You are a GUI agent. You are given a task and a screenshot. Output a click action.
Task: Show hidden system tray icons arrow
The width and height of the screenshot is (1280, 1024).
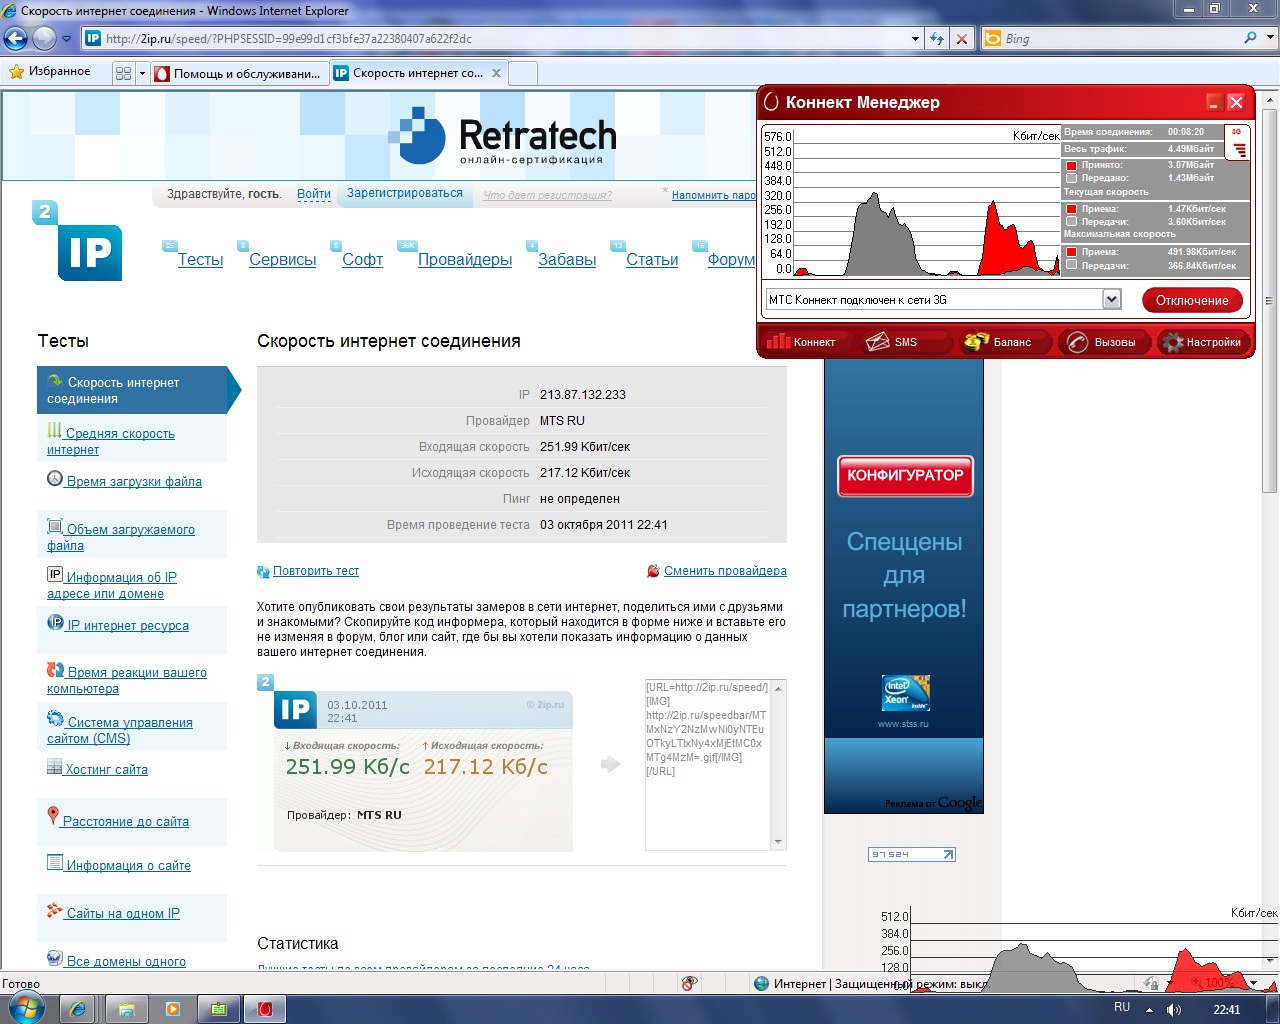pos(1149,1010)
